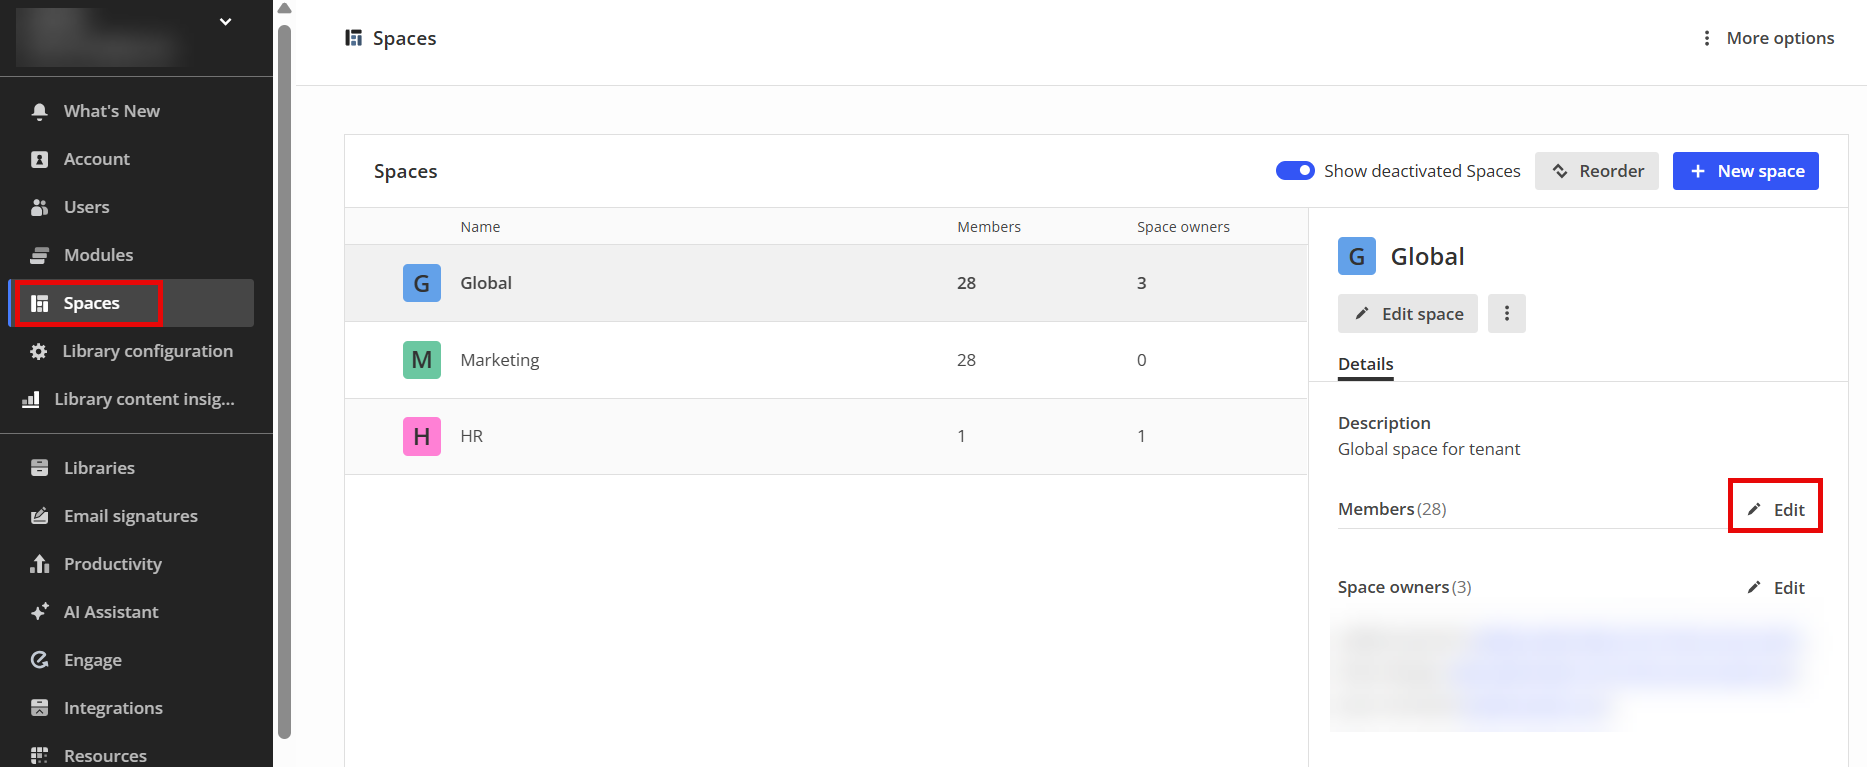
Task: Open Libraries in the sidebar
Action: tap(99, 468)
